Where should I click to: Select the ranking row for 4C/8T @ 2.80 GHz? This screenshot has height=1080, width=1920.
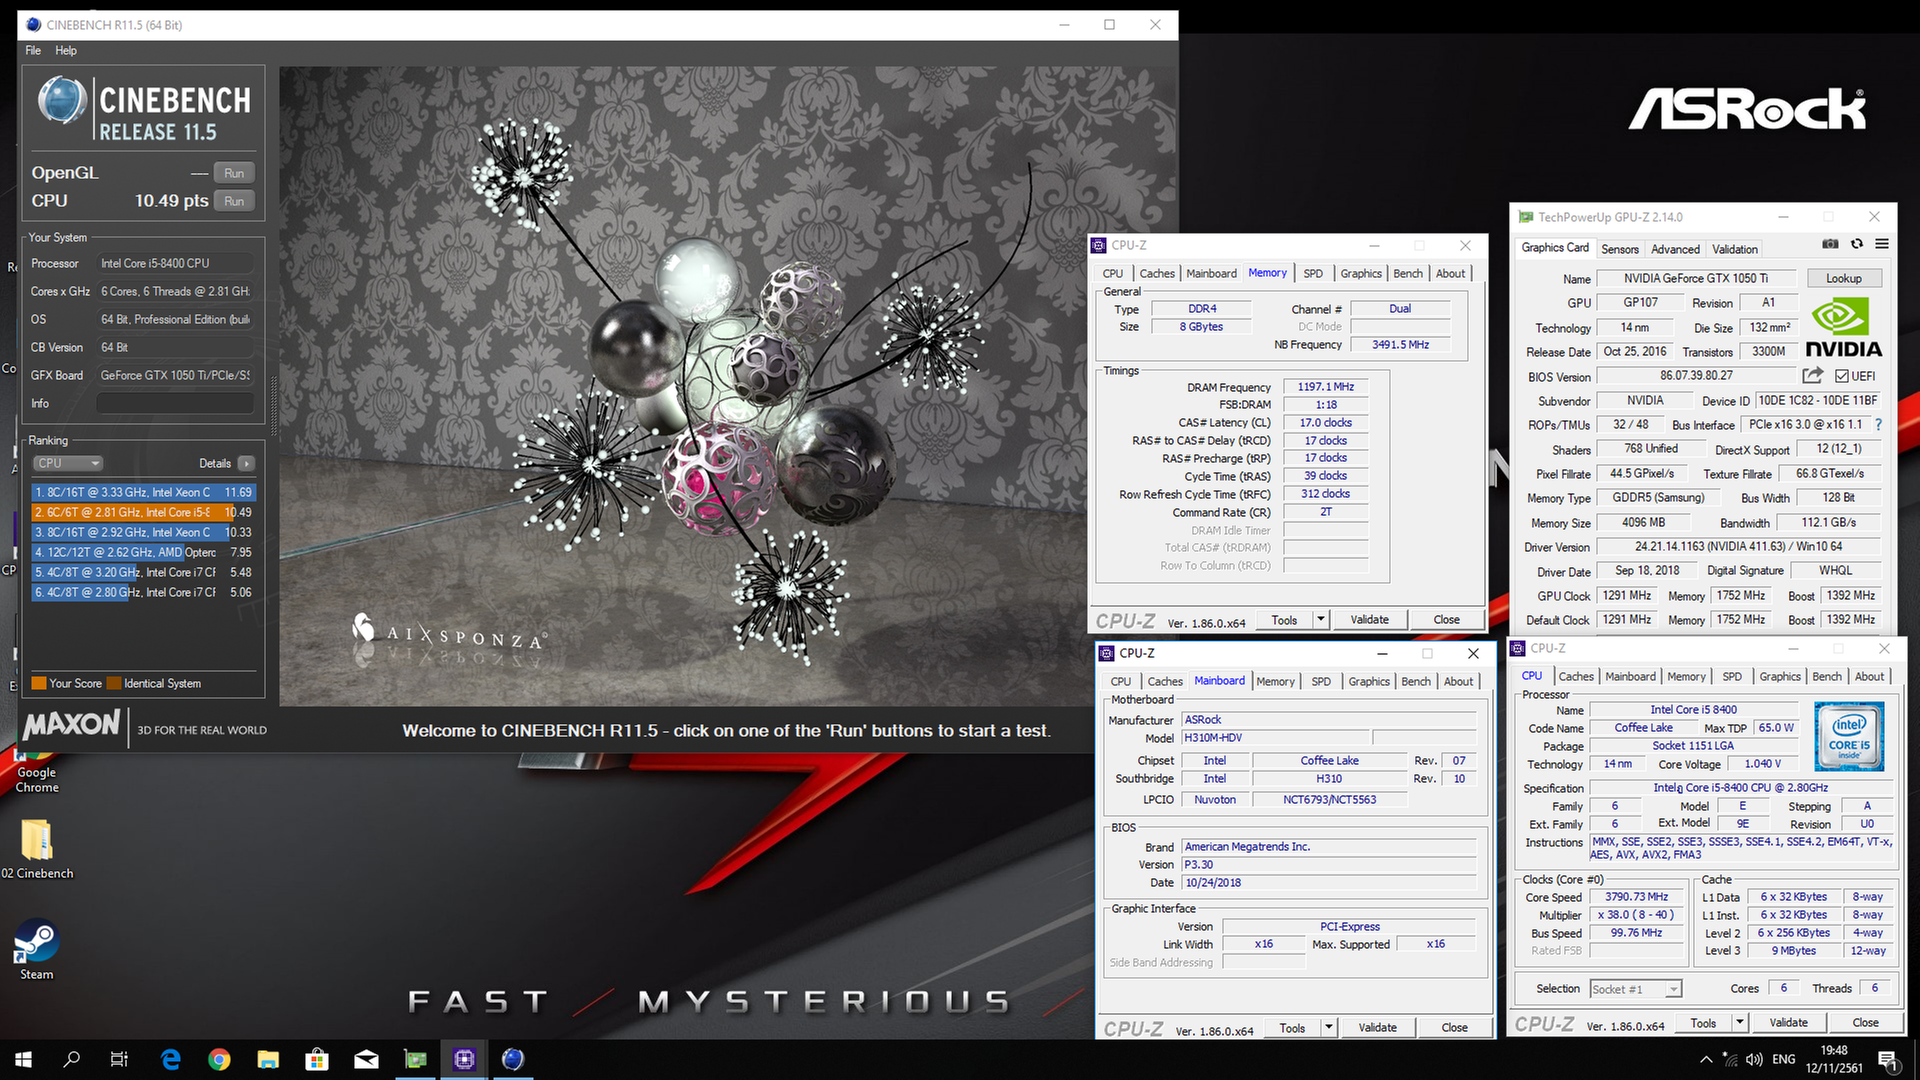coord(144,592)
